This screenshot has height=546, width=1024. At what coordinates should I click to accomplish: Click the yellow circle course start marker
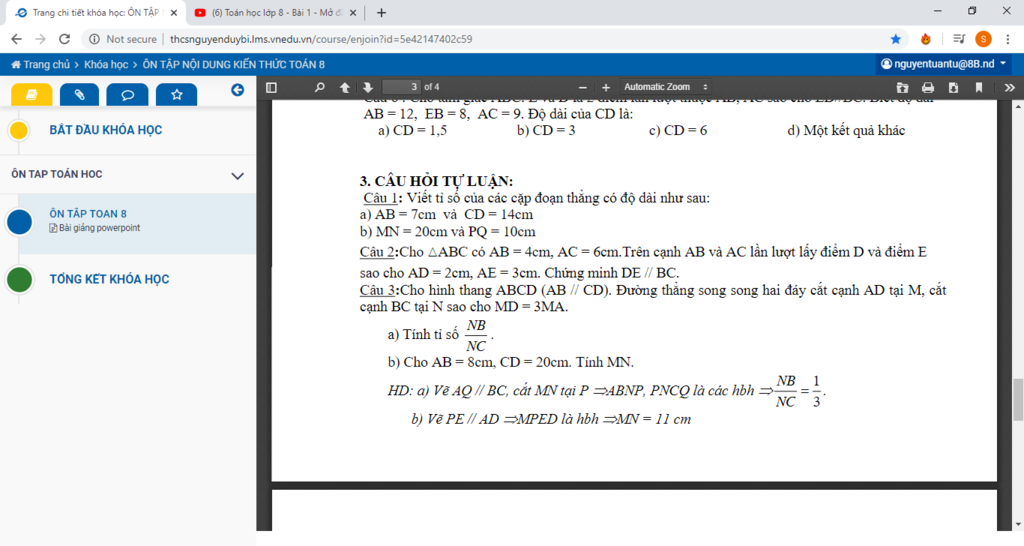click(x=19, y=131)
